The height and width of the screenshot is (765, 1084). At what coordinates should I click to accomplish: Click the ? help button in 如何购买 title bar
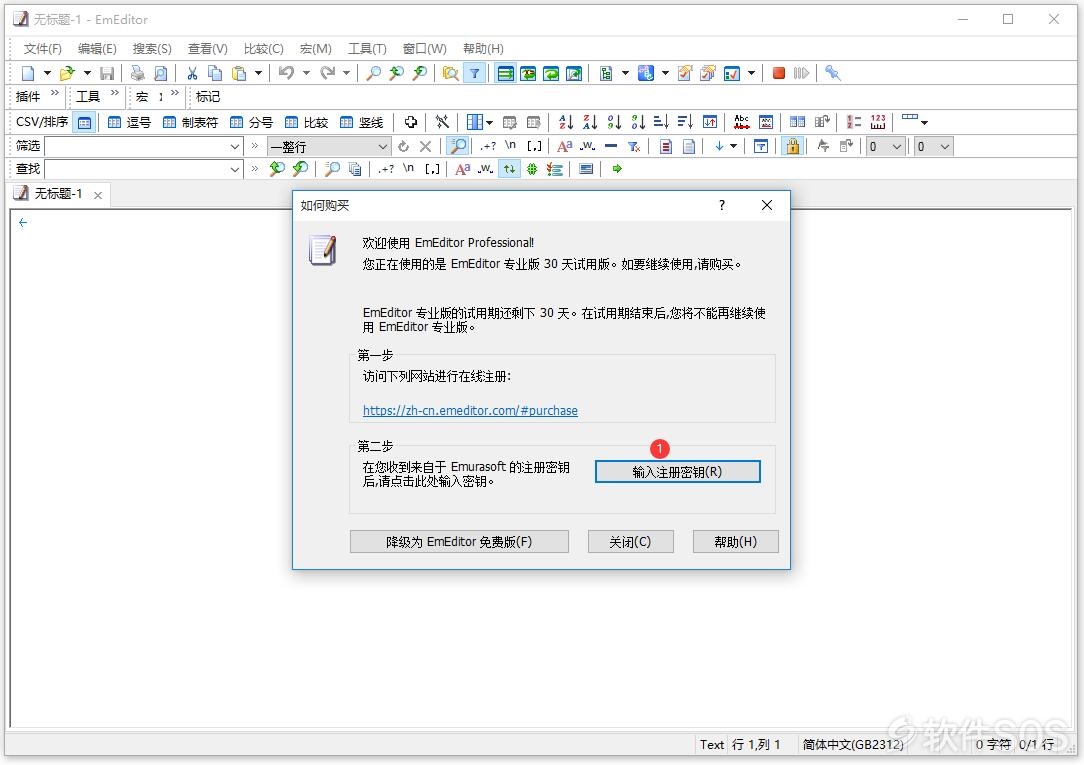coord(722,205)
